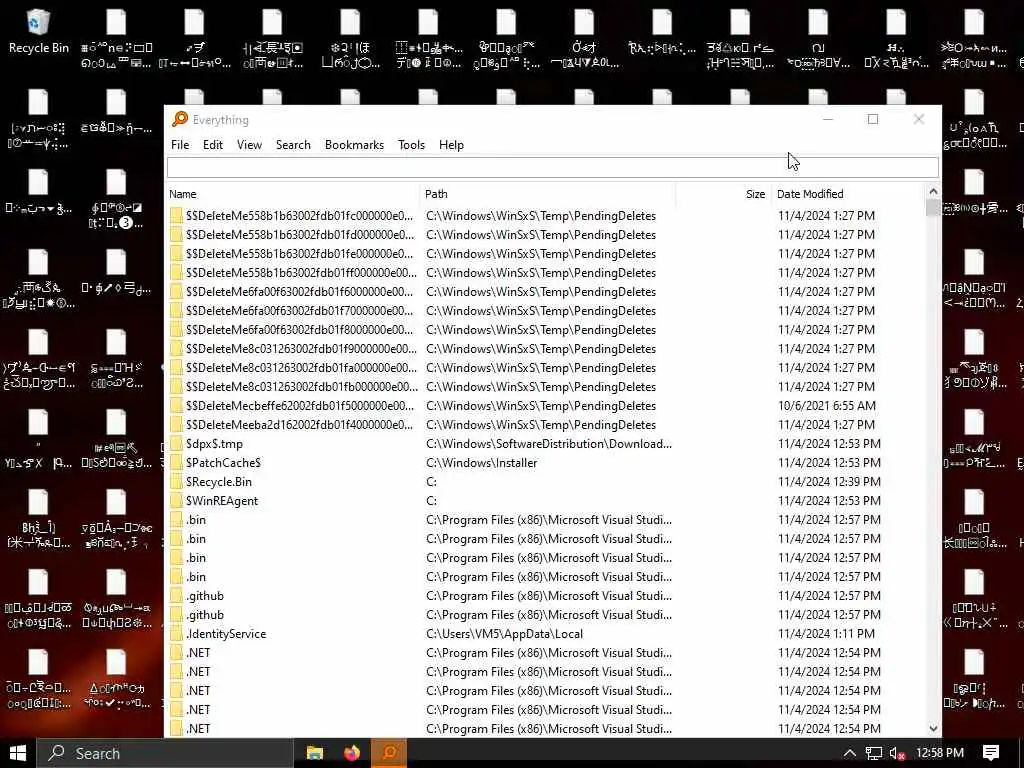Show hidden system tray icons
Image resolution: width=1024 pixels, height=768 pixels.
(x=849, y=754)
